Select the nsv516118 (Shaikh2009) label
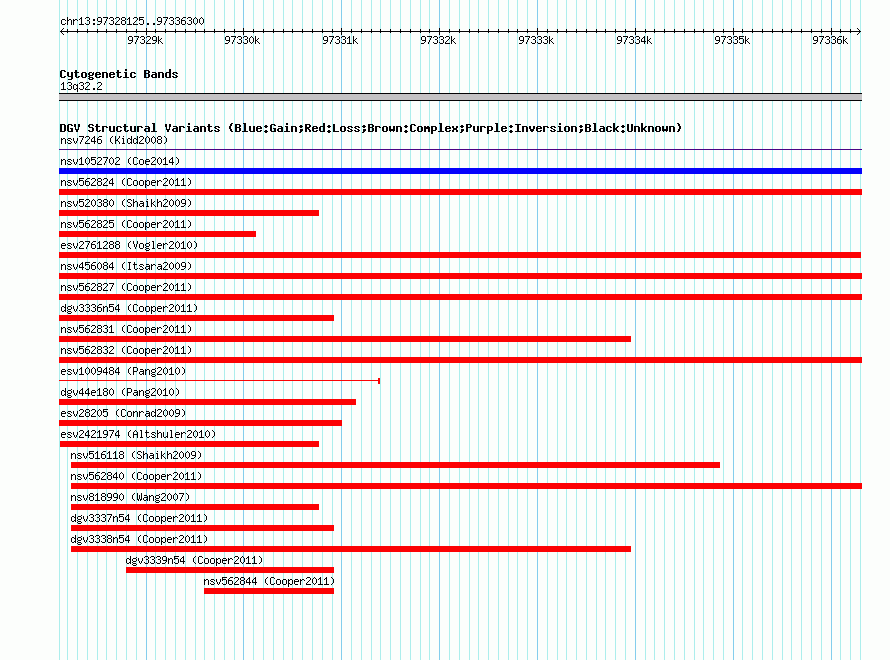Image resolution: width=890 pixels, height=660 pixels. tap(136, 455)
